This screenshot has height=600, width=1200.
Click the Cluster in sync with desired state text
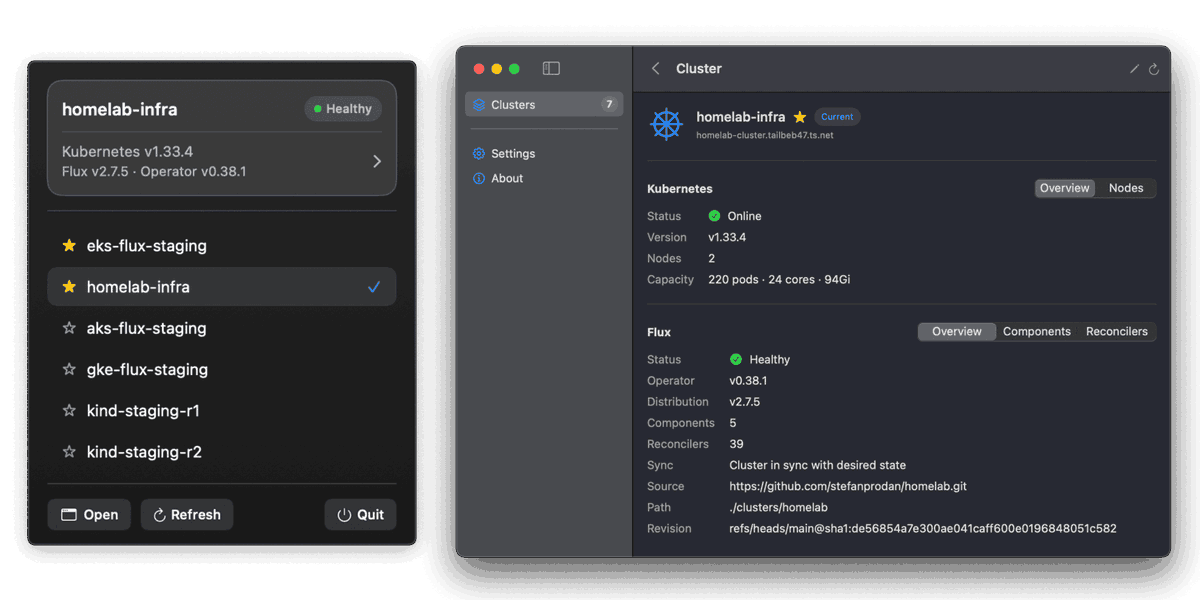tap(818, 465)
